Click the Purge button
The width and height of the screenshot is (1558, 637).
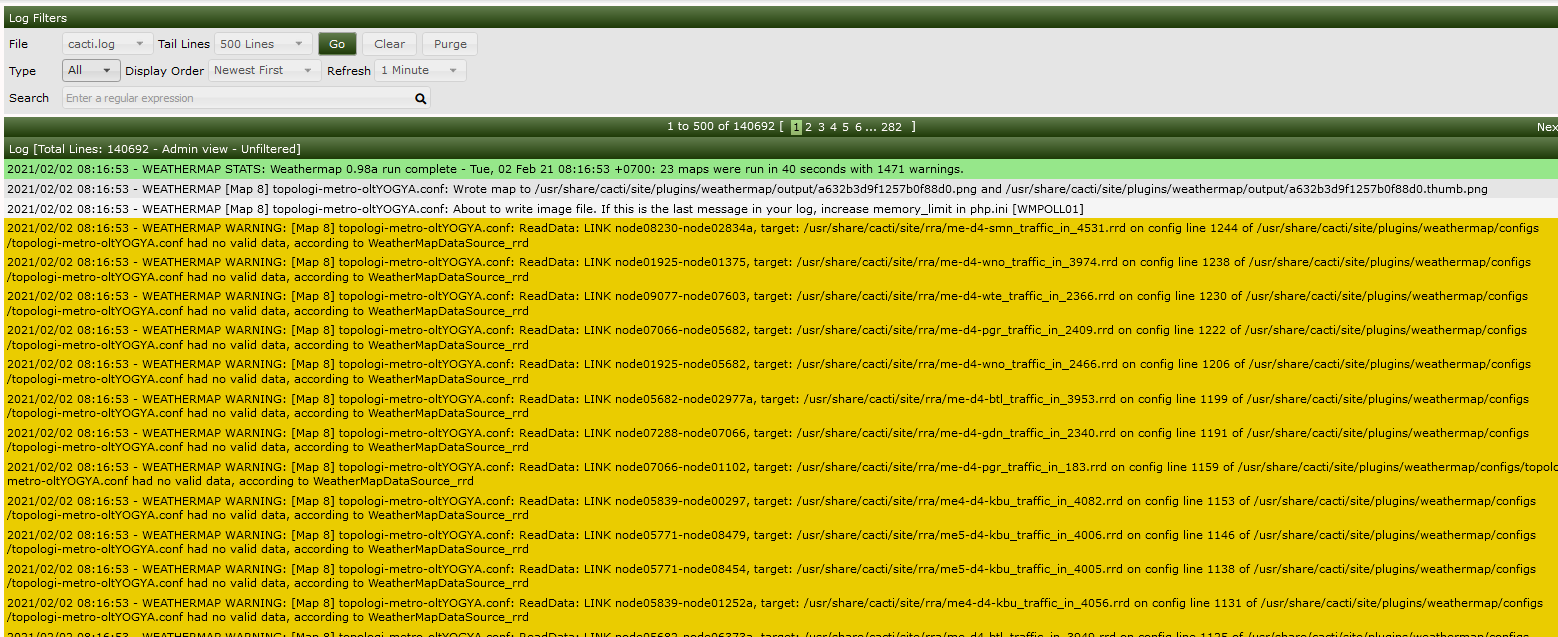[449, 43]
